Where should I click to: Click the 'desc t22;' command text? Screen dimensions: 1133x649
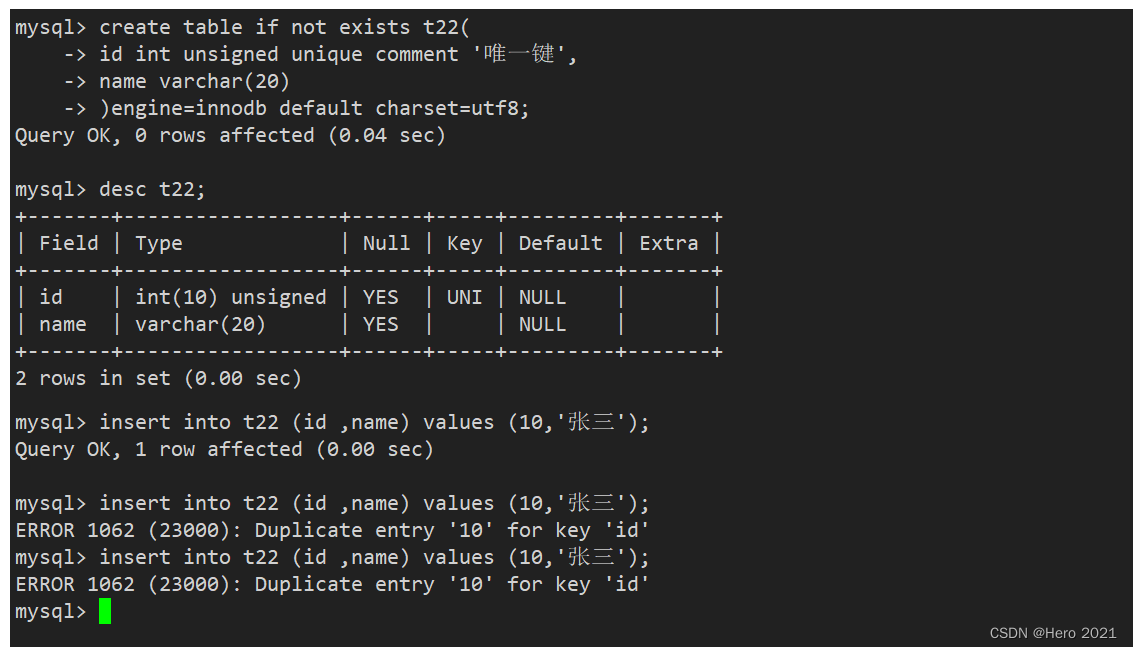coord(152,189)
